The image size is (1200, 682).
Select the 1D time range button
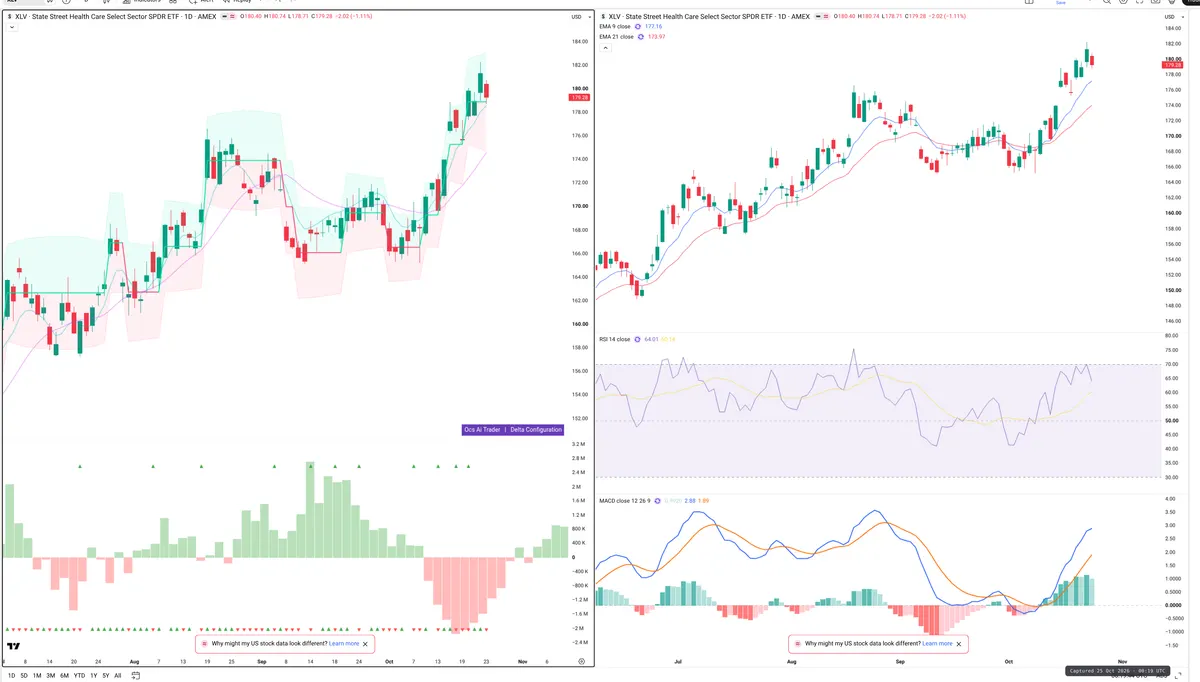click(x=10, y=675)
